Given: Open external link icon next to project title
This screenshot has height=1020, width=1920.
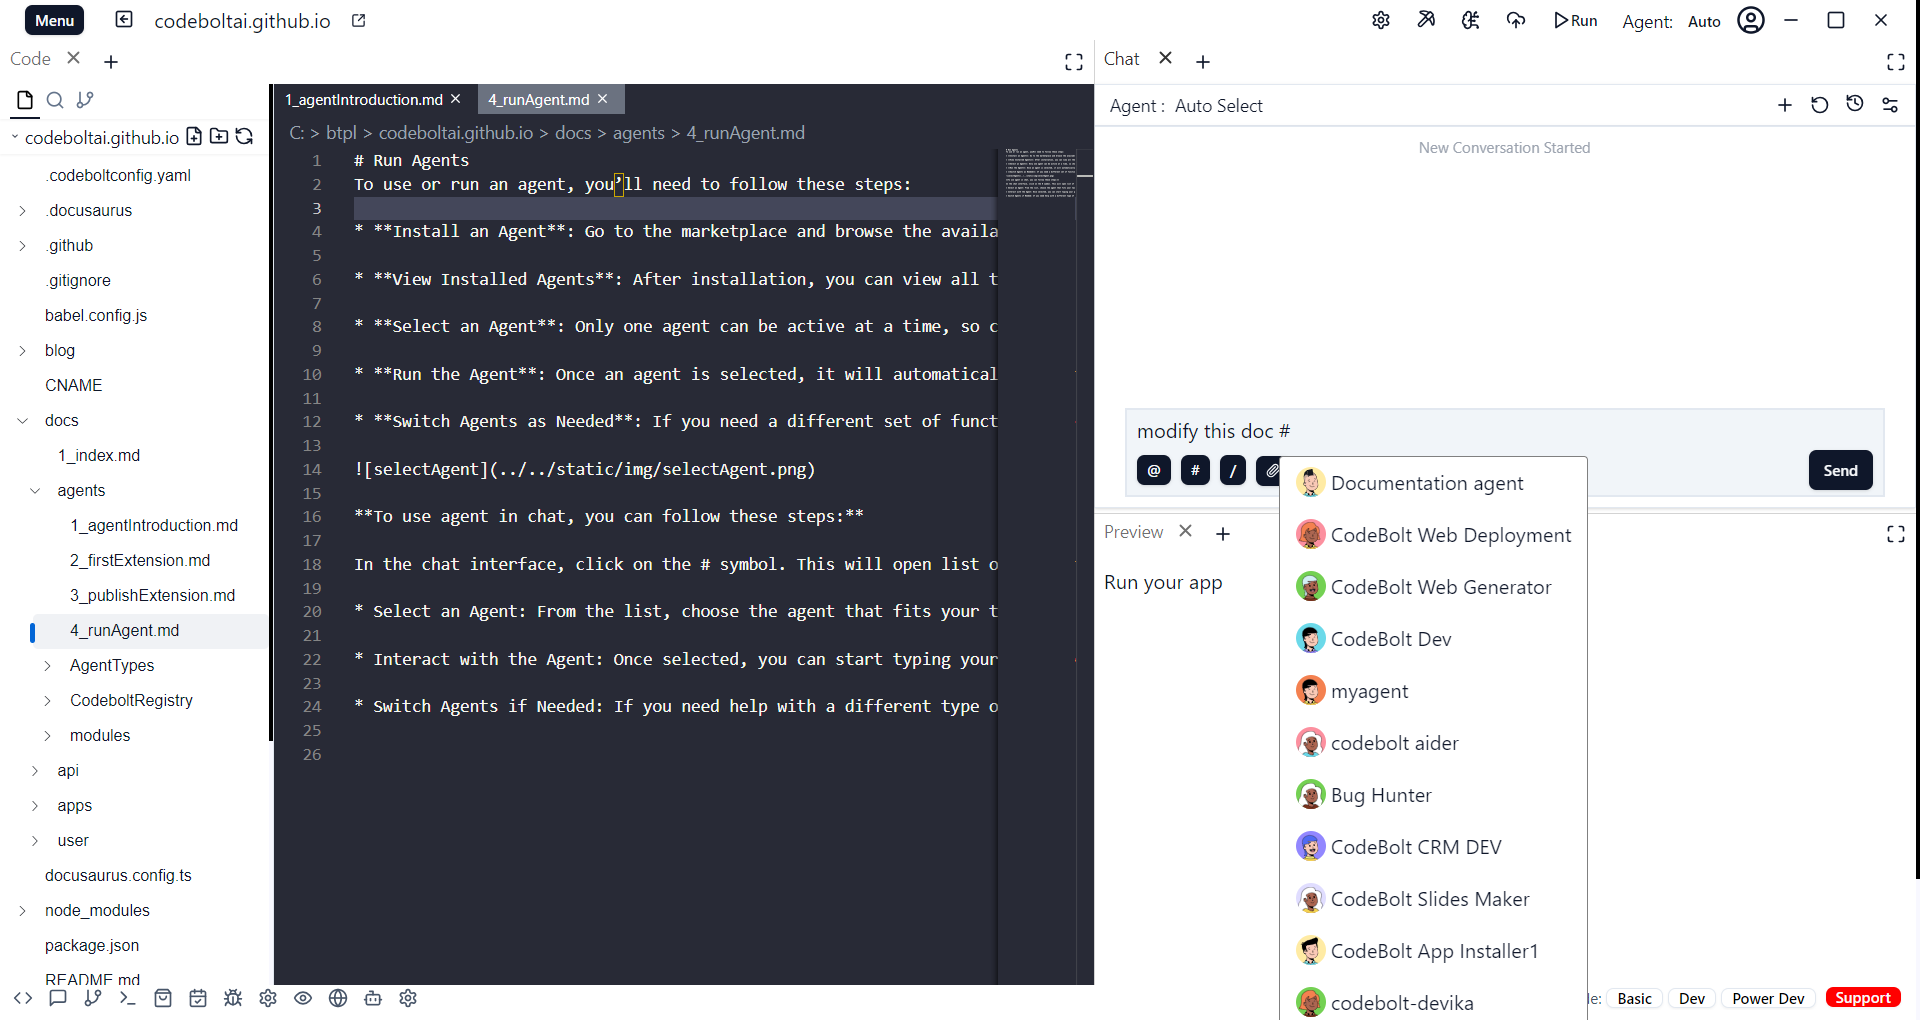Looking at the screenshot, I should coord(359,20).
